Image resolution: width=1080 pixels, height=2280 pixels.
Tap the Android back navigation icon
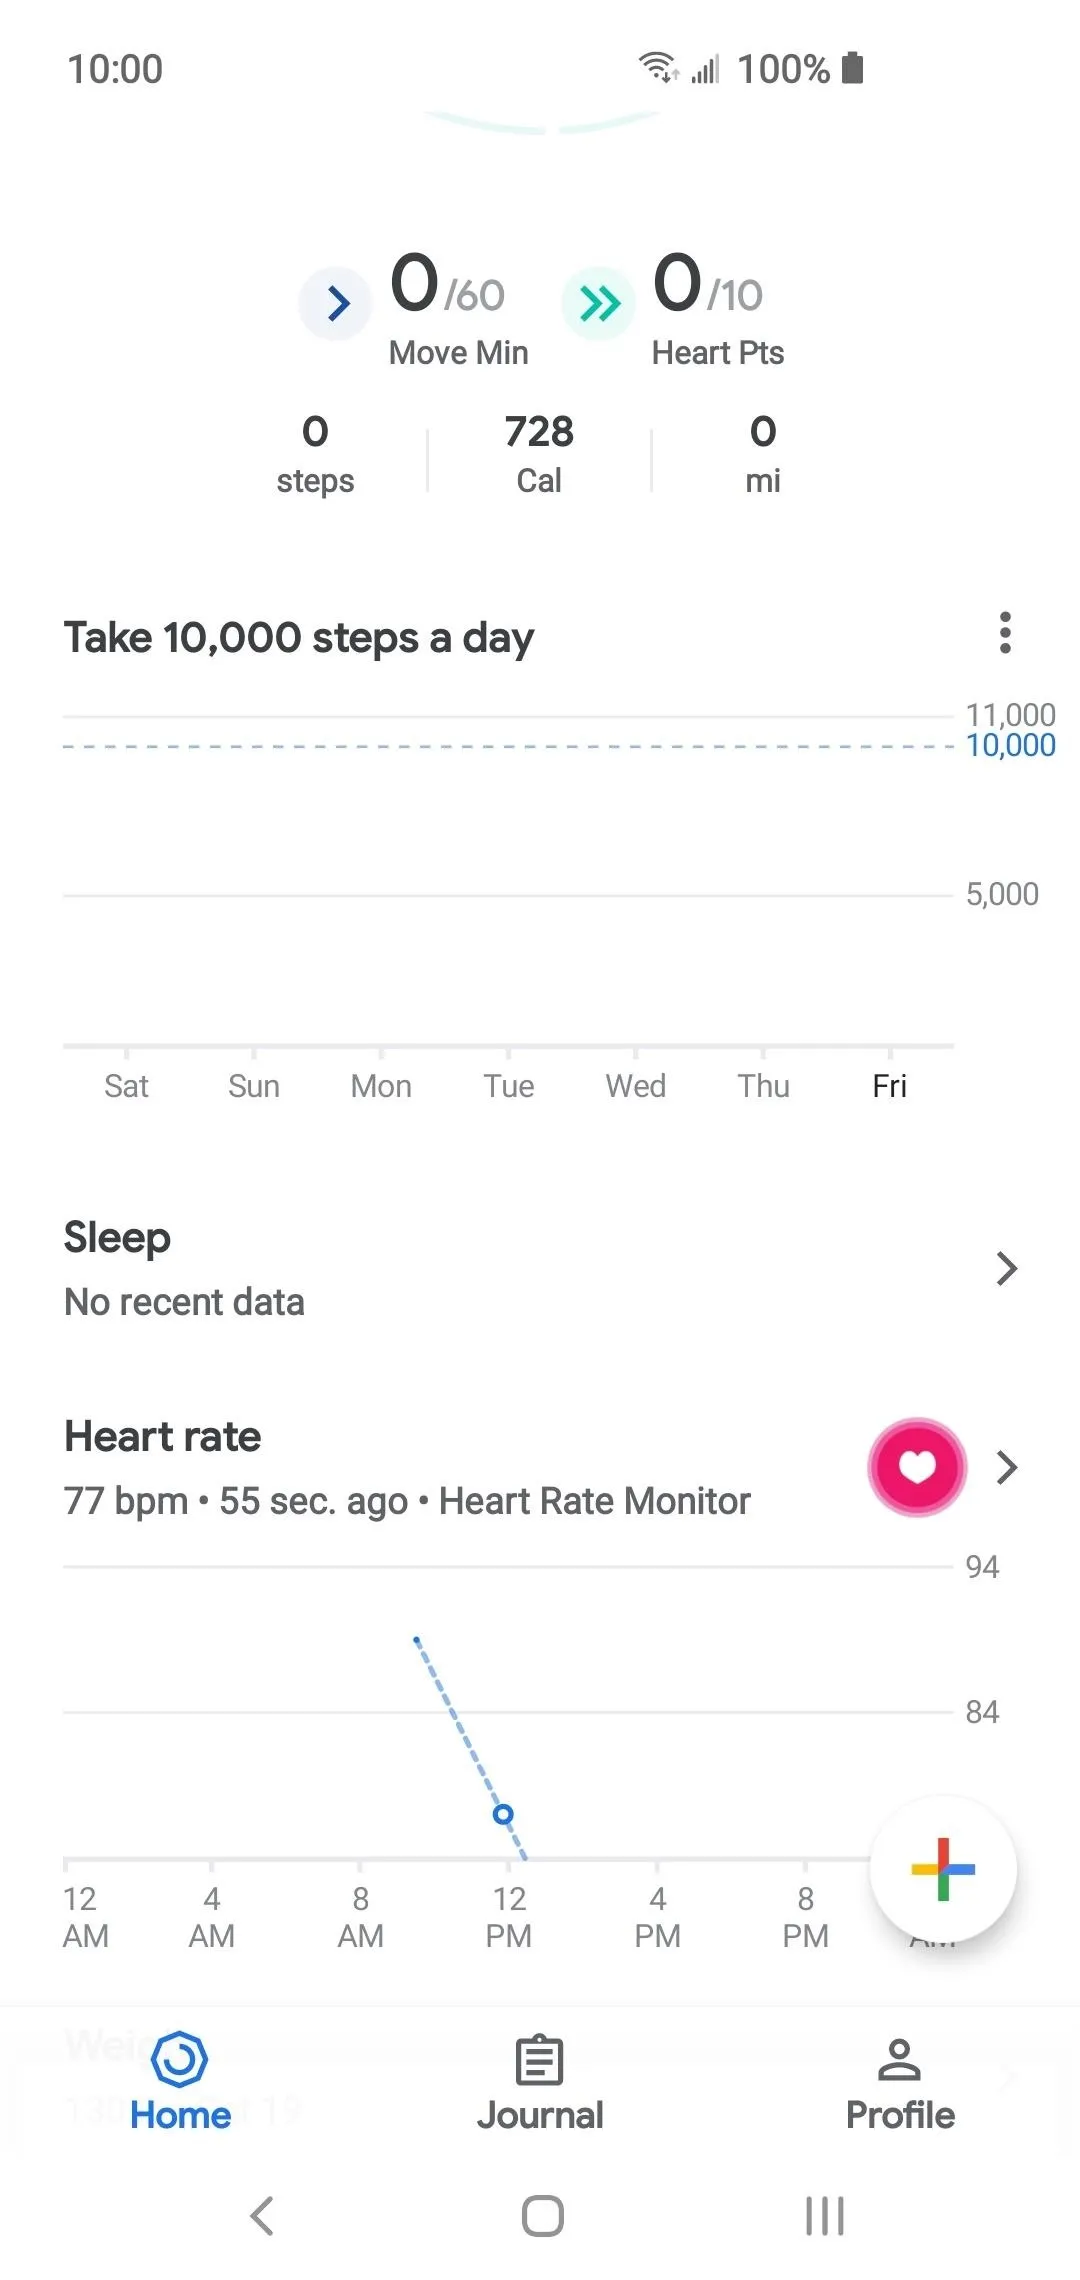point(262,2216)
